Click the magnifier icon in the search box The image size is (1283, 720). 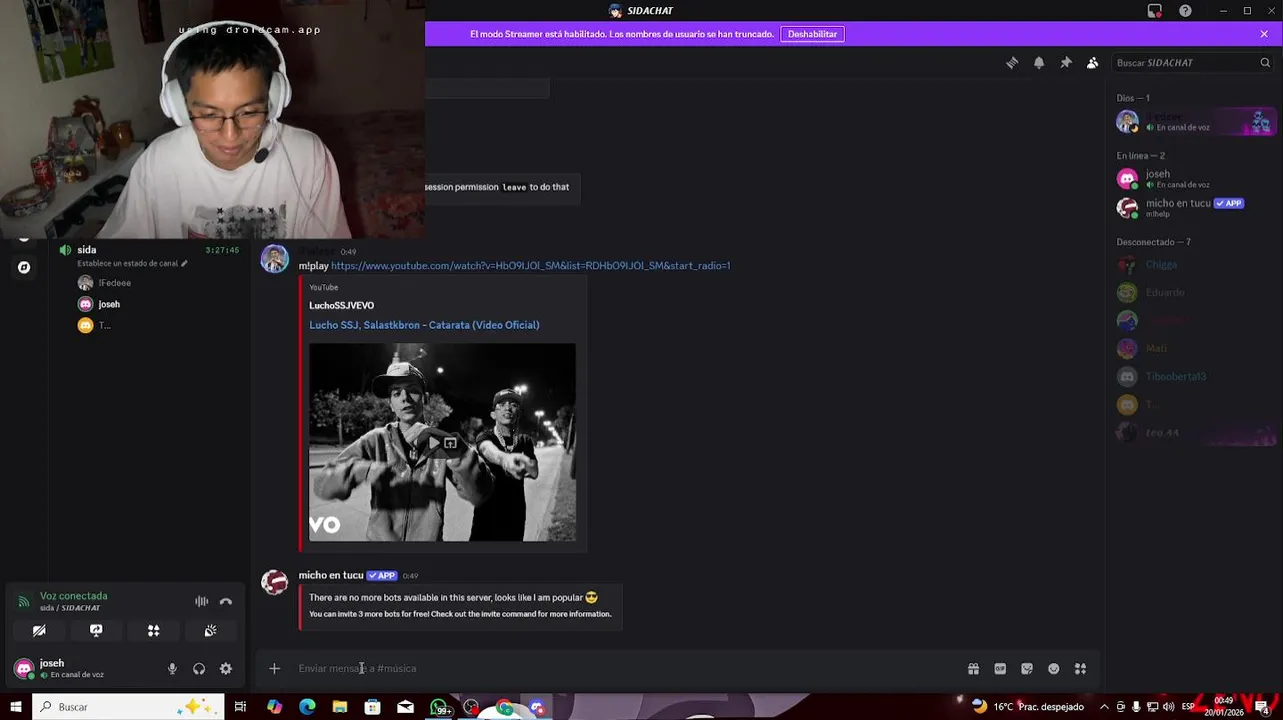[x=1265, y=63]
